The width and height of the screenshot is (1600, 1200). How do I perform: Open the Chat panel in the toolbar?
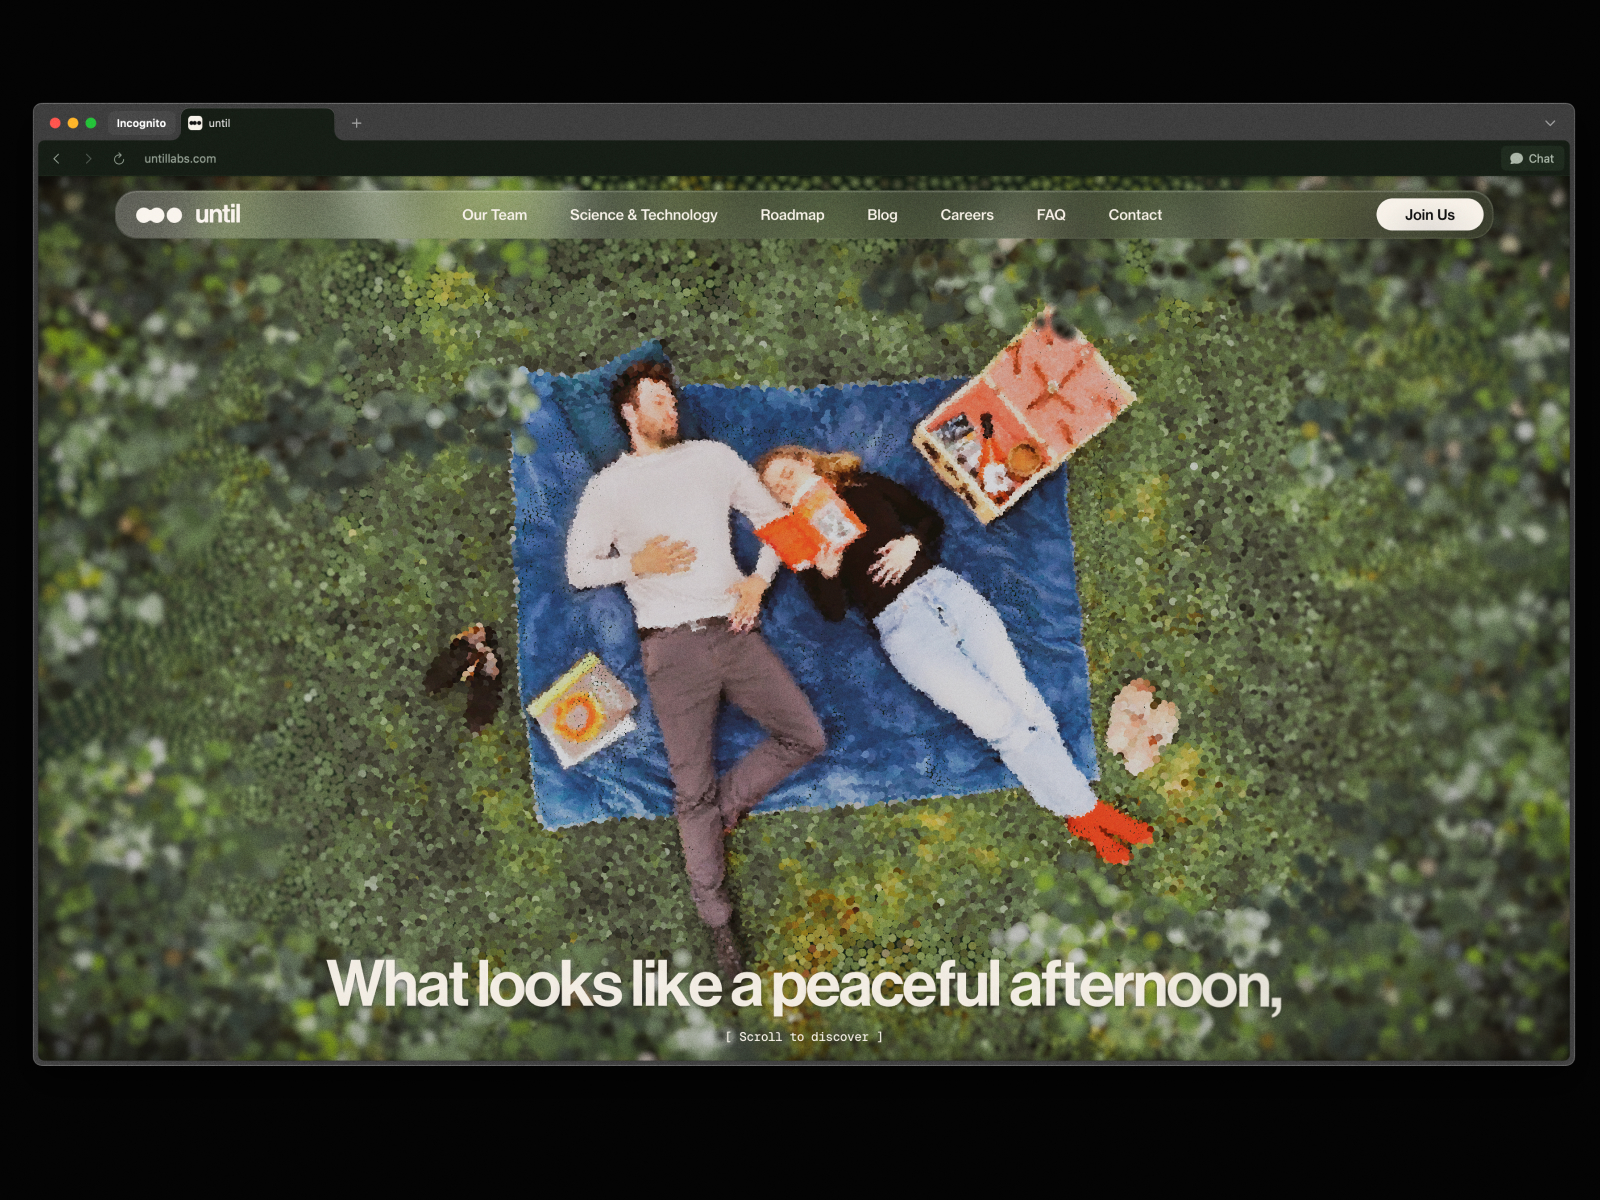point(1531,159)
